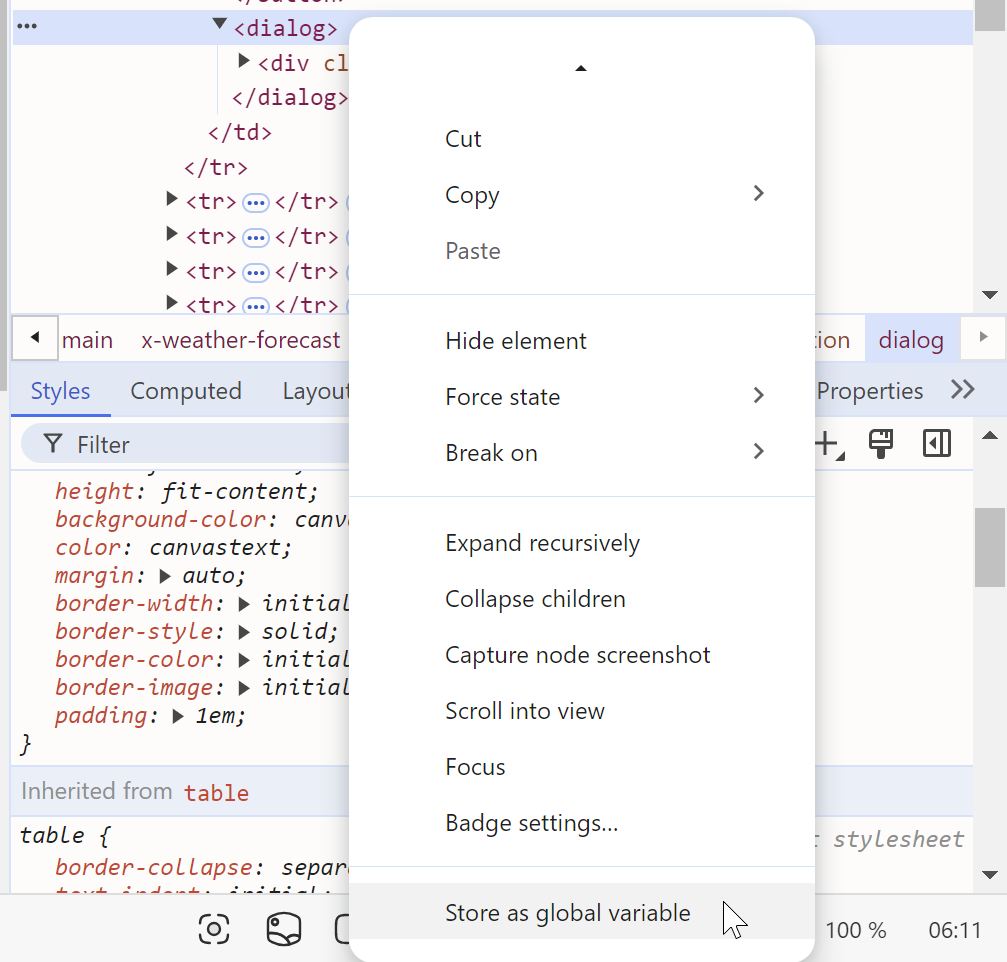Expand the div child of dialog
This screenshot has height=962, width=1007.
click(243, 61)
